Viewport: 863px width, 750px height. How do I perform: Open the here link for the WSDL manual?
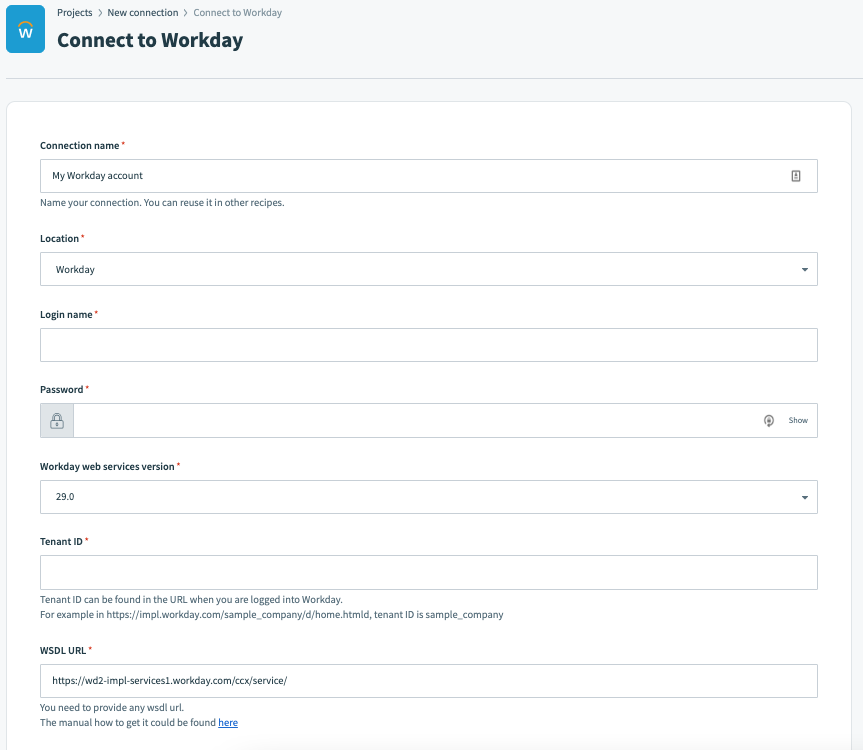tap(227, 722)
